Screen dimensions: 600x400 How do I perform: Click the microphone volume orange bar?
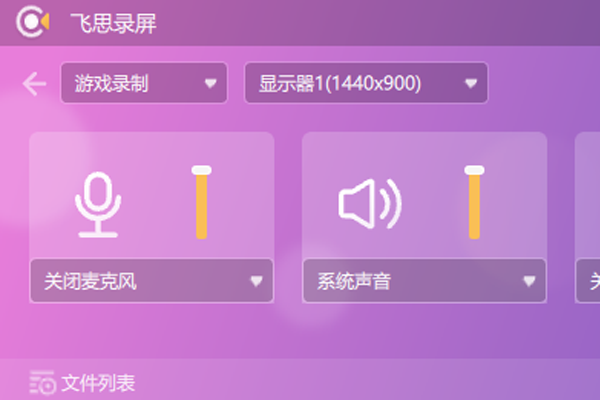click(202, 207)
